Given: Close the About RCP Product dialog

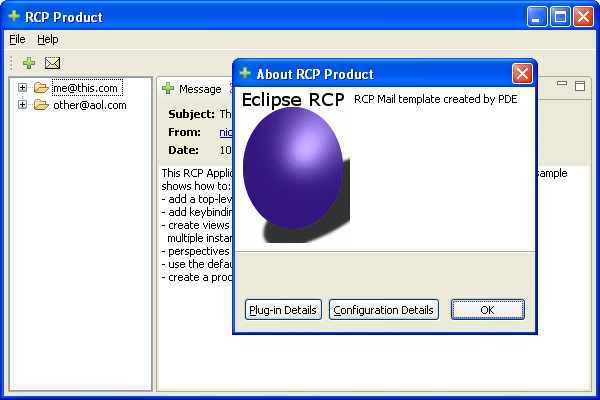Looking at the screenshot, I should click(x=522, y=73).
